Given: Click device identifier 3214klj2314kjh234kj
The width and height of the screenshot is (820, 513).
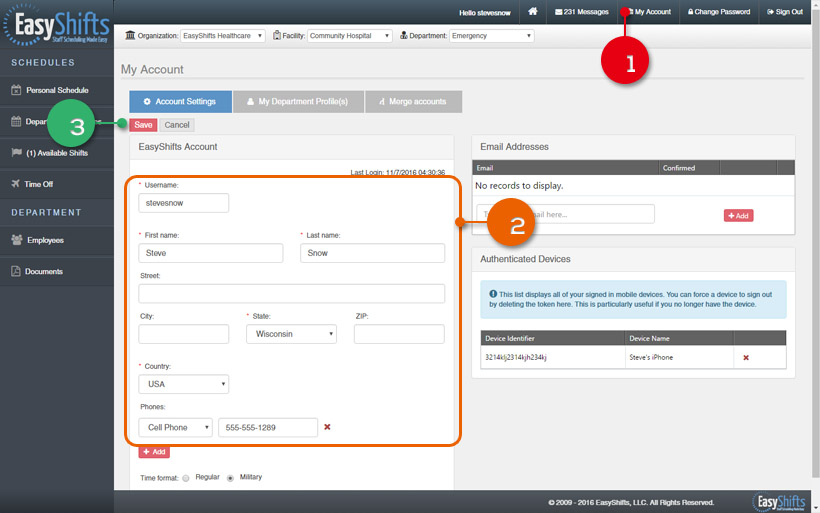Looking at the screenshot, I should click(x=516, y=357).
